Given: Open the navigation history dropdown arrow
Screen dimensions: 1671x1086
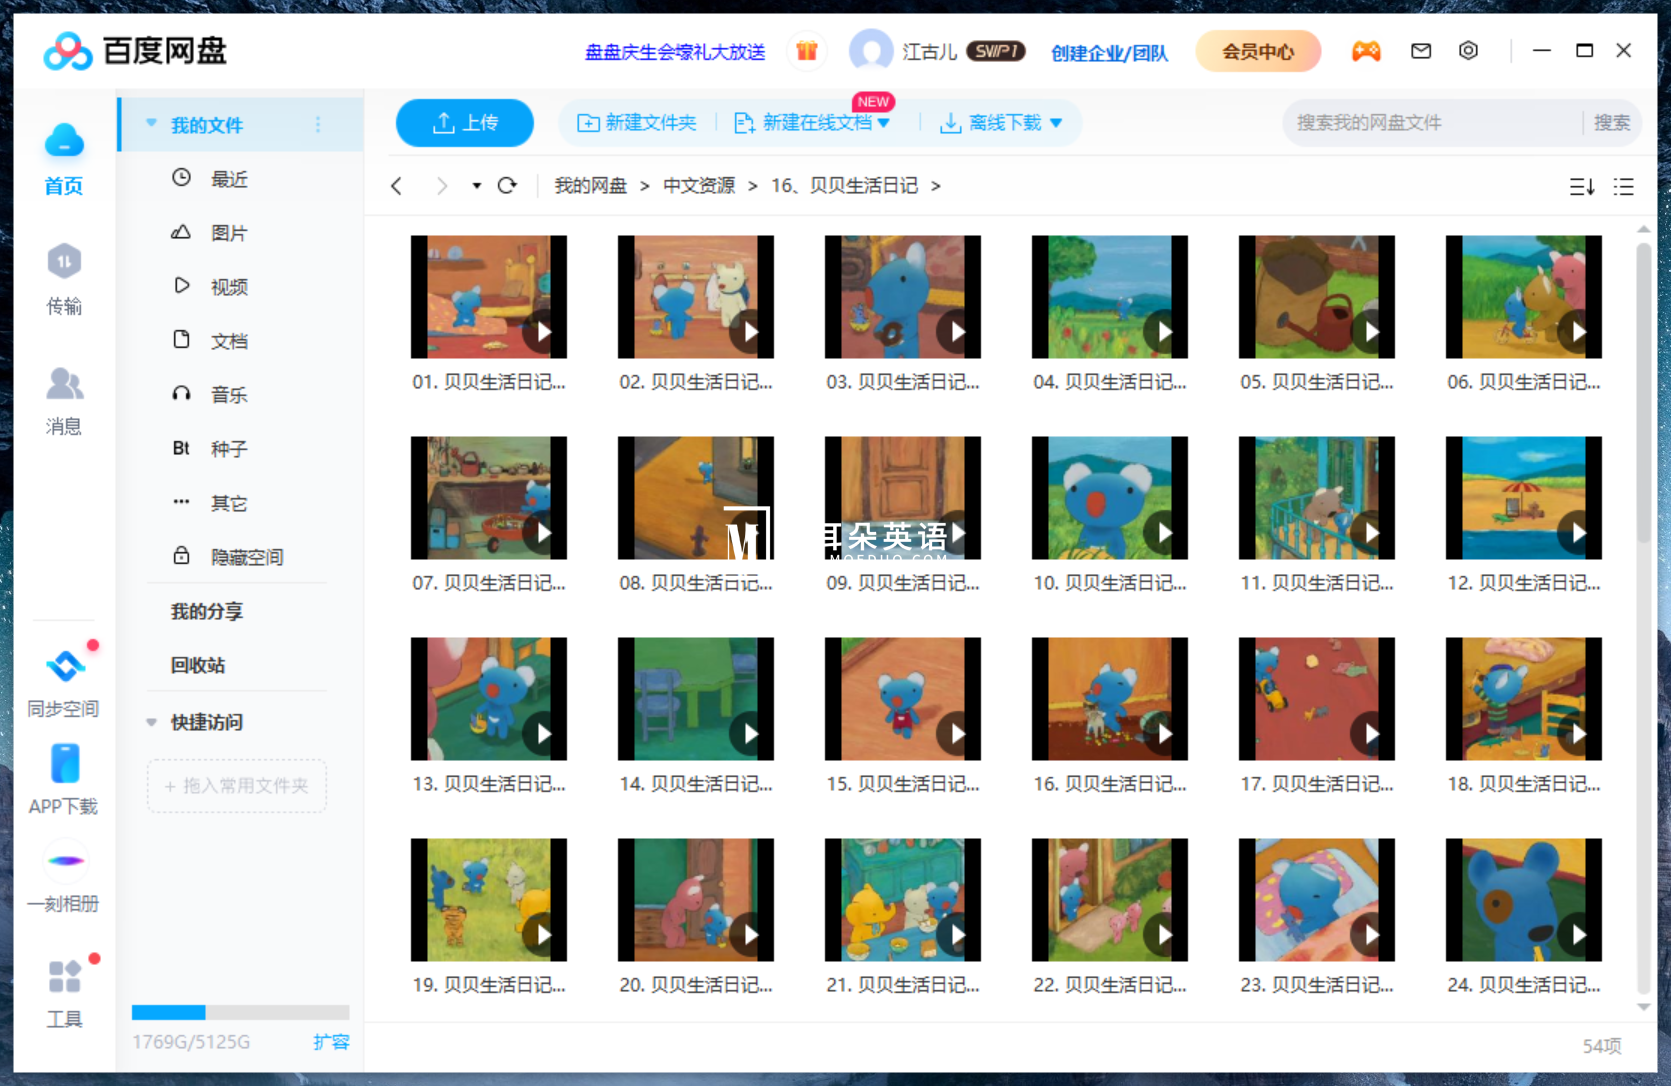Looking at the screenshot, I should point(477,186).
